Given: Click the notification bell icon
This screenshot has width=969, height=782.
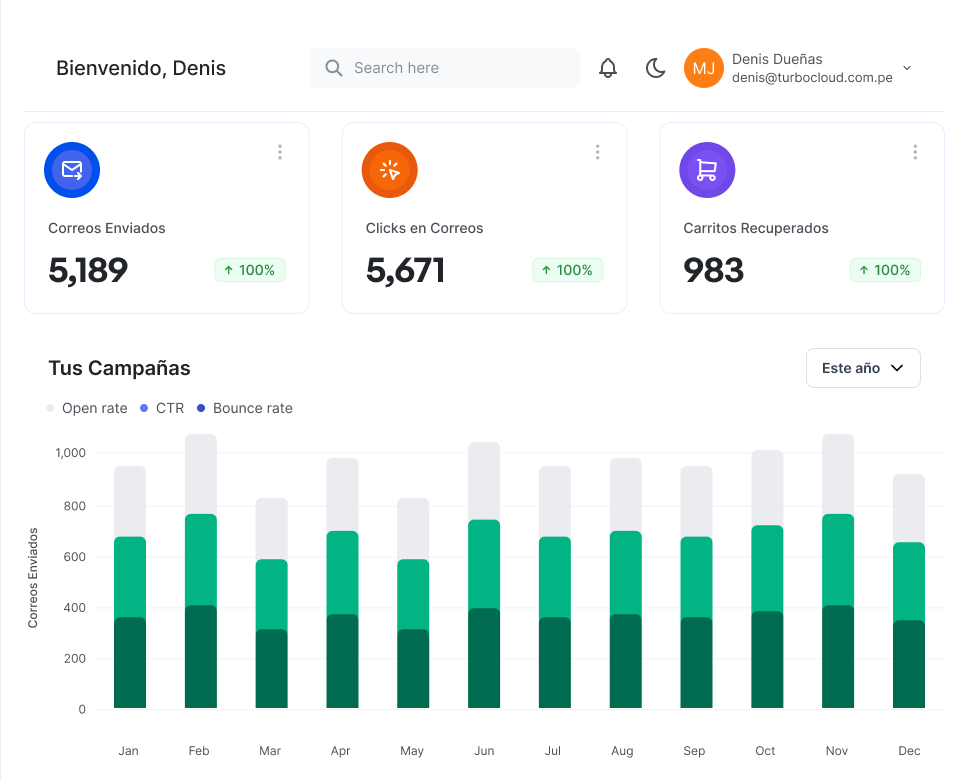Looking at the screenshot, I should point(608,68).
